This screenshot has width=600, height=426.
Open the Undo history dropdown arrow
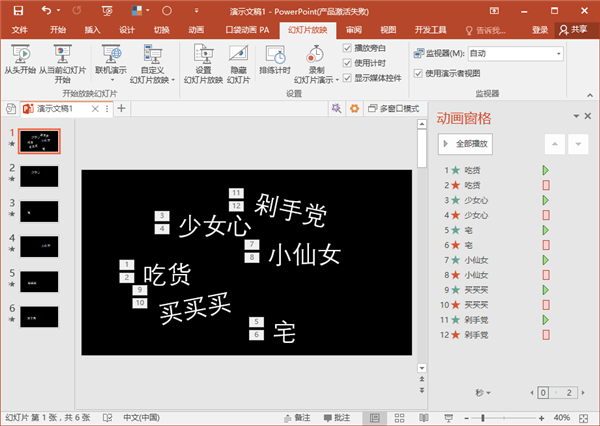(59, 10)
